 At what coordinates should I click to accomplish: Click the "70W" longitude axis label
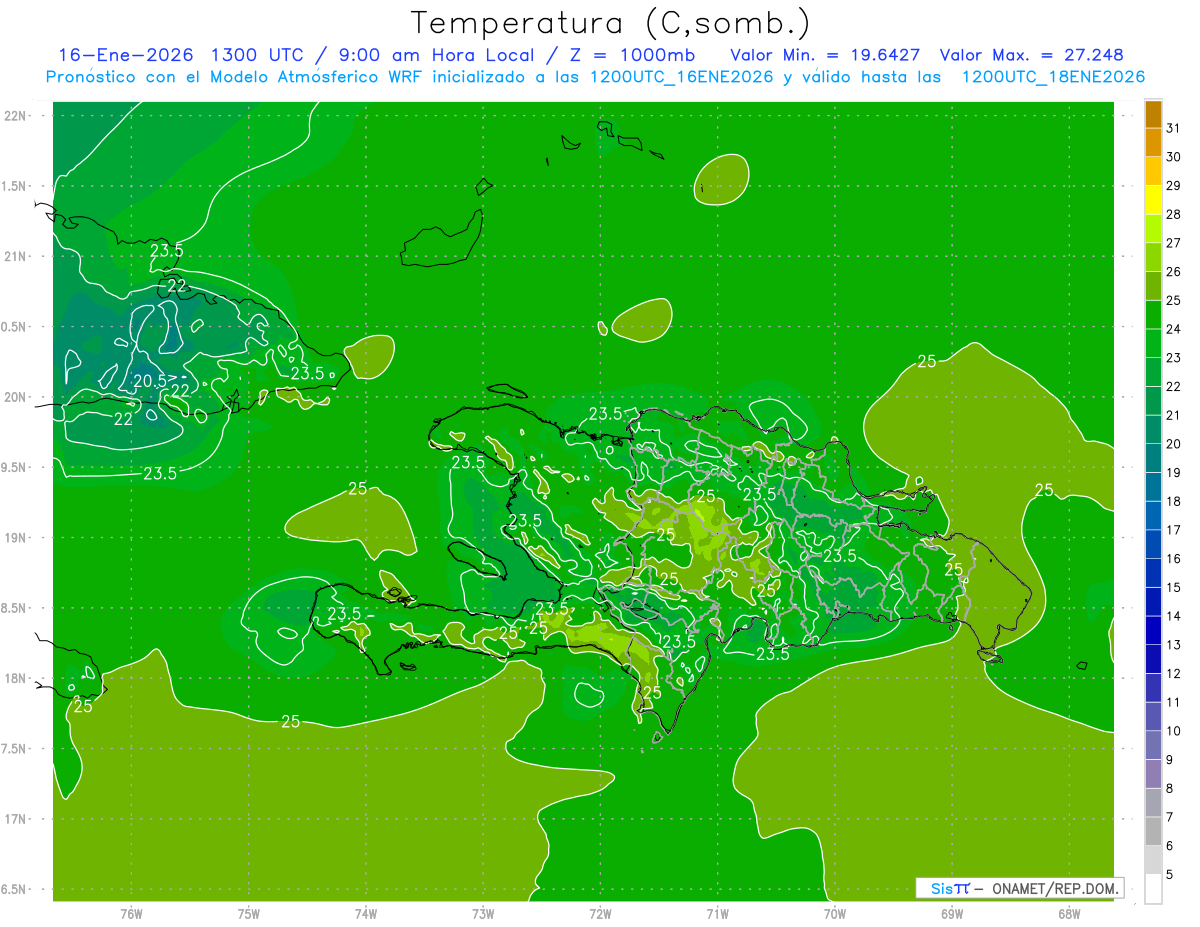tap(835, 913)
